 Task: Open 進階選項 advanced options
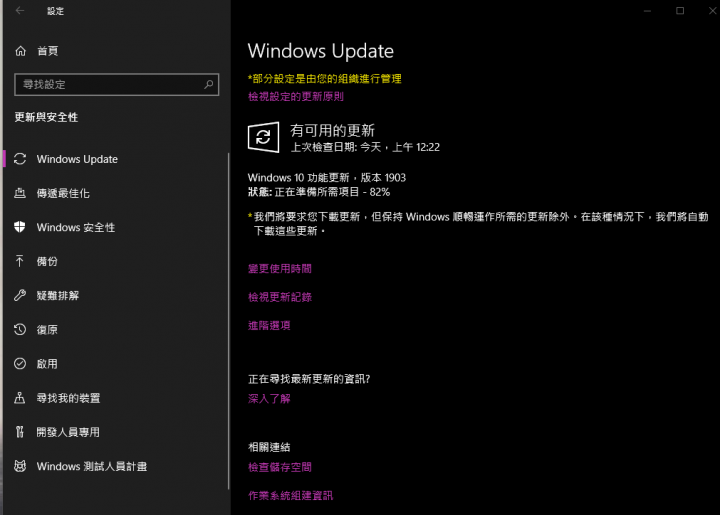point(269,325)
